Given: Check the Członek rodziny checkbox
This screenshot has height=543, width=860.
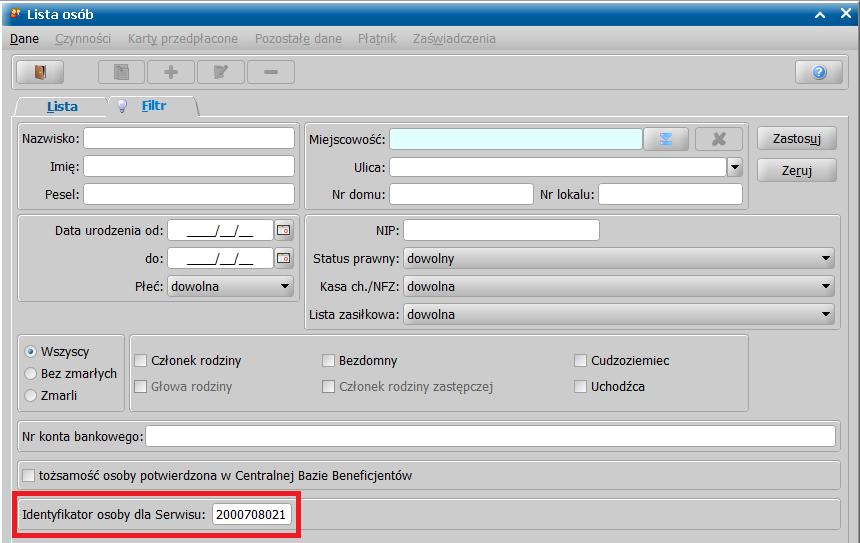Looking at the screenshot, I should point(141,360).
